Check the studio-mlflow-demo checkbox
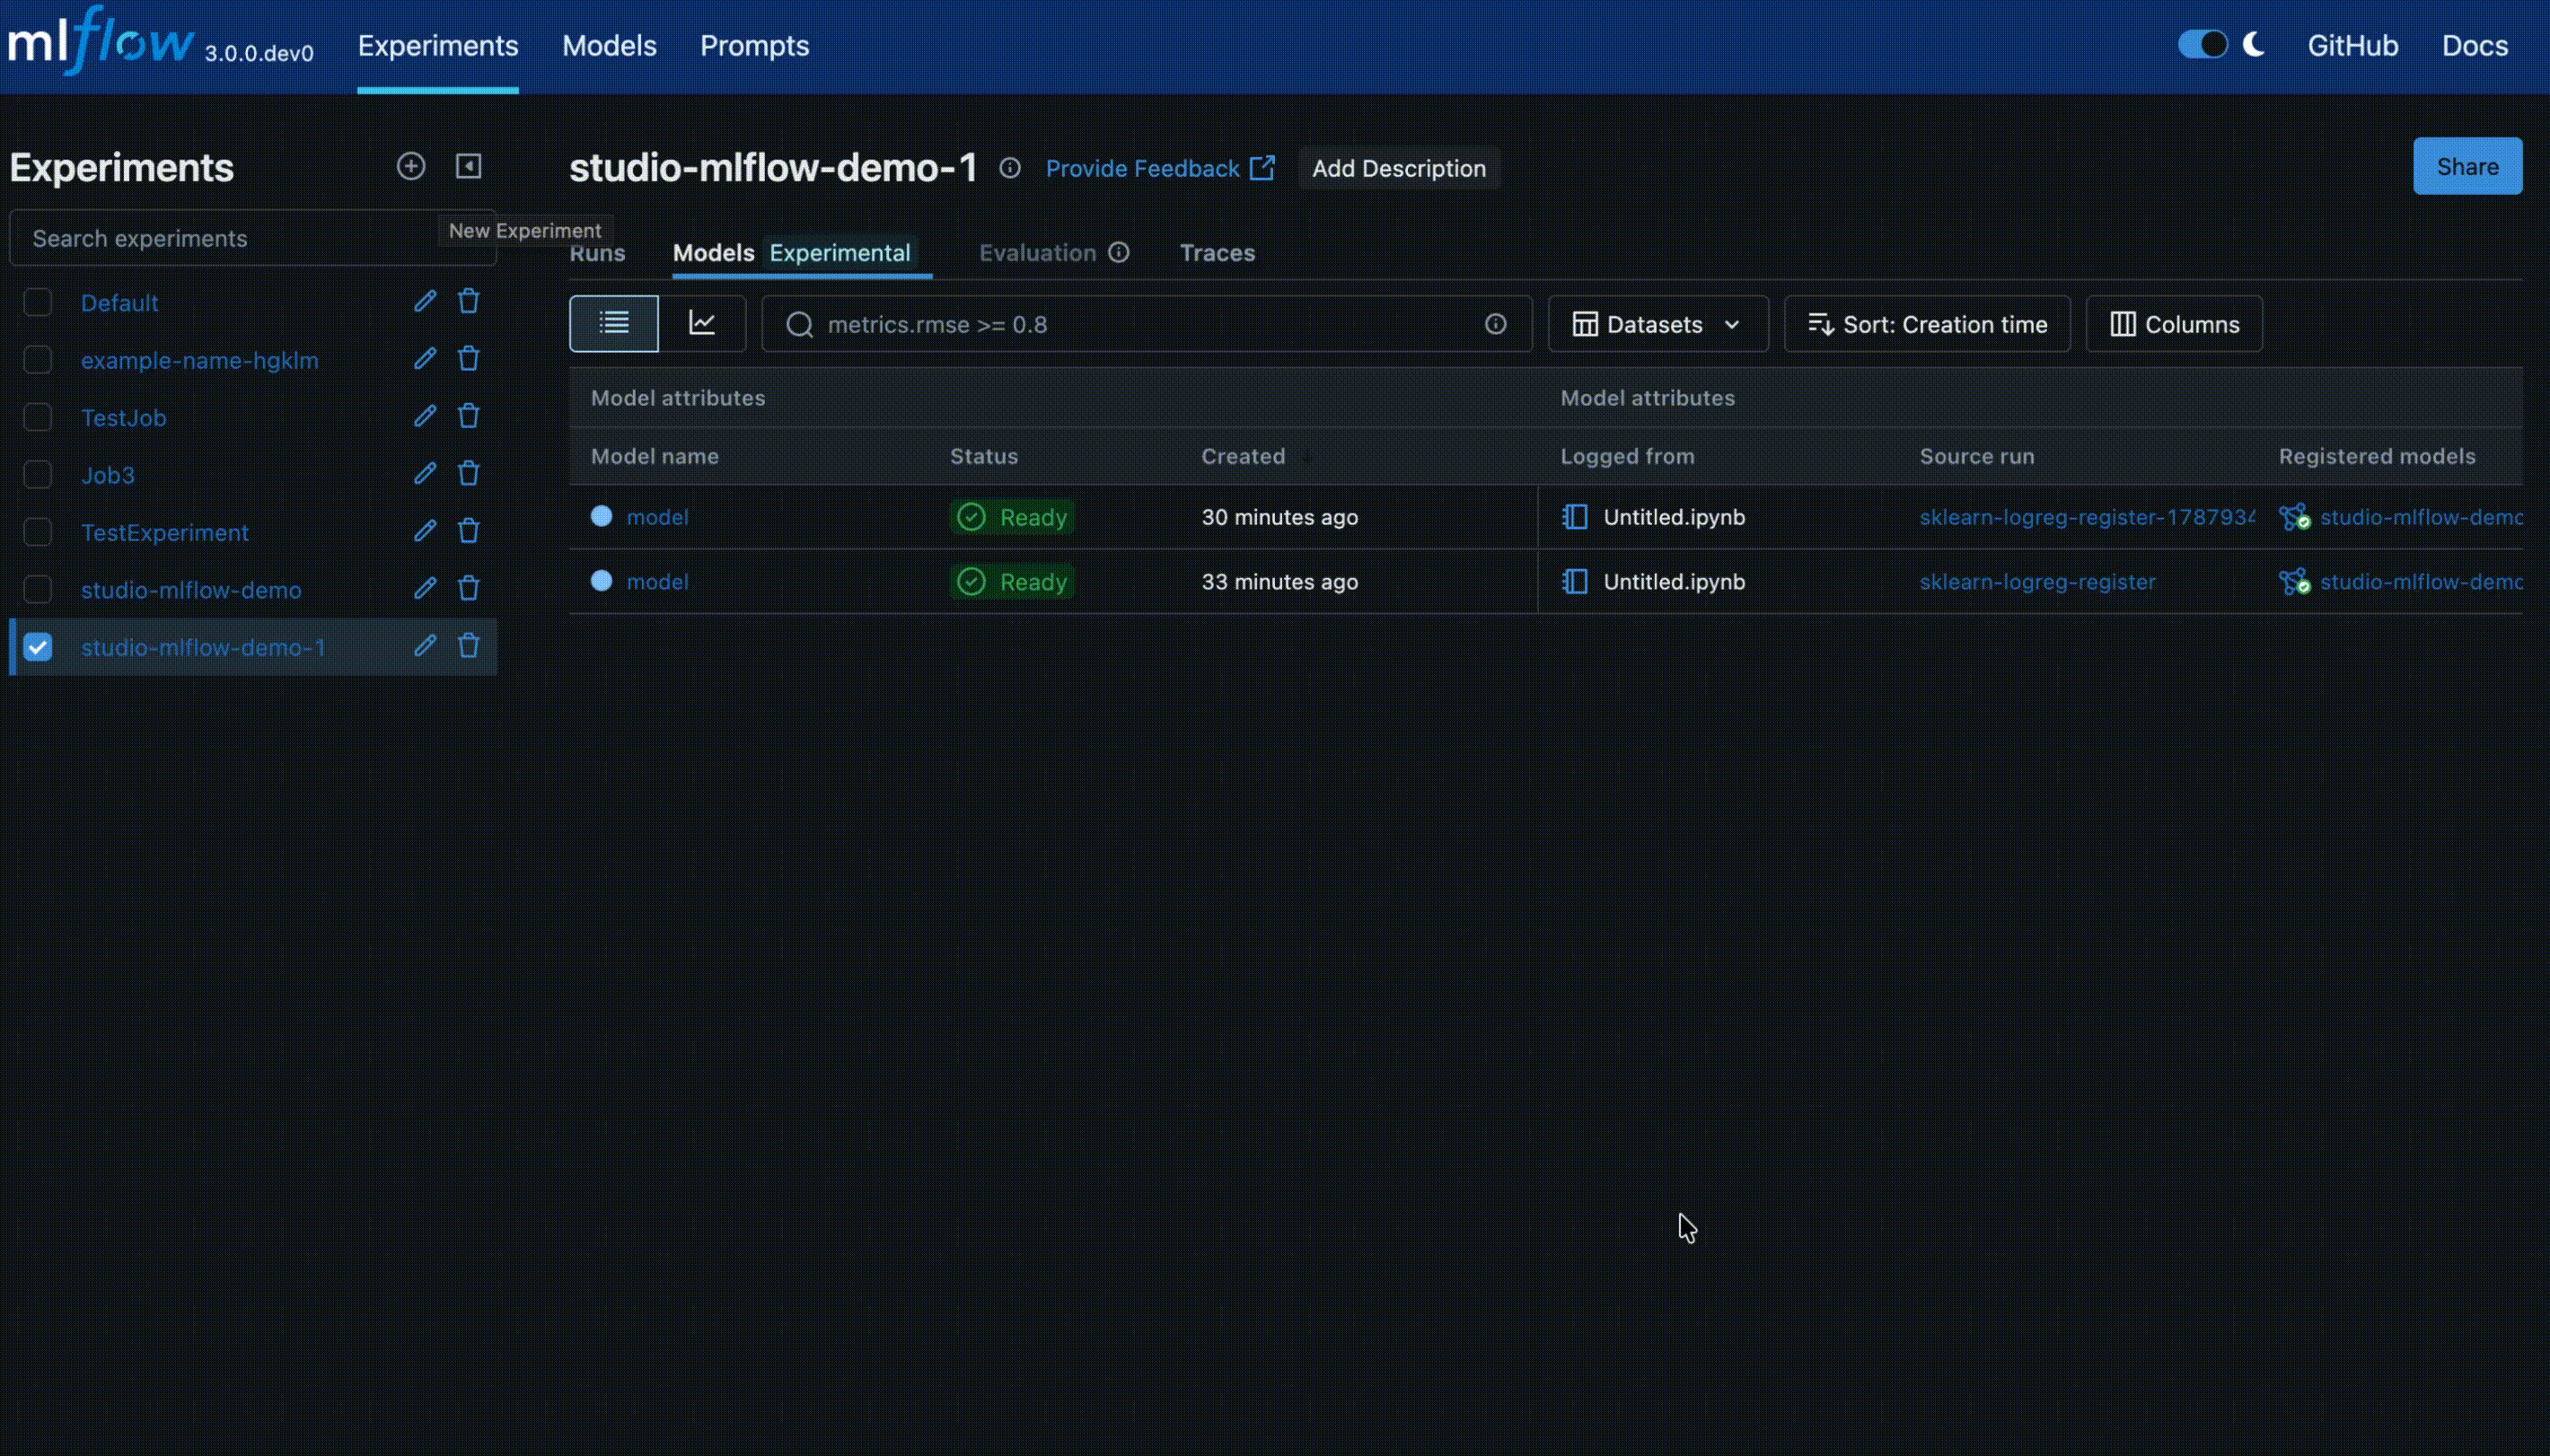This screenshot has height=1456, width=2550. pos(38,589)
